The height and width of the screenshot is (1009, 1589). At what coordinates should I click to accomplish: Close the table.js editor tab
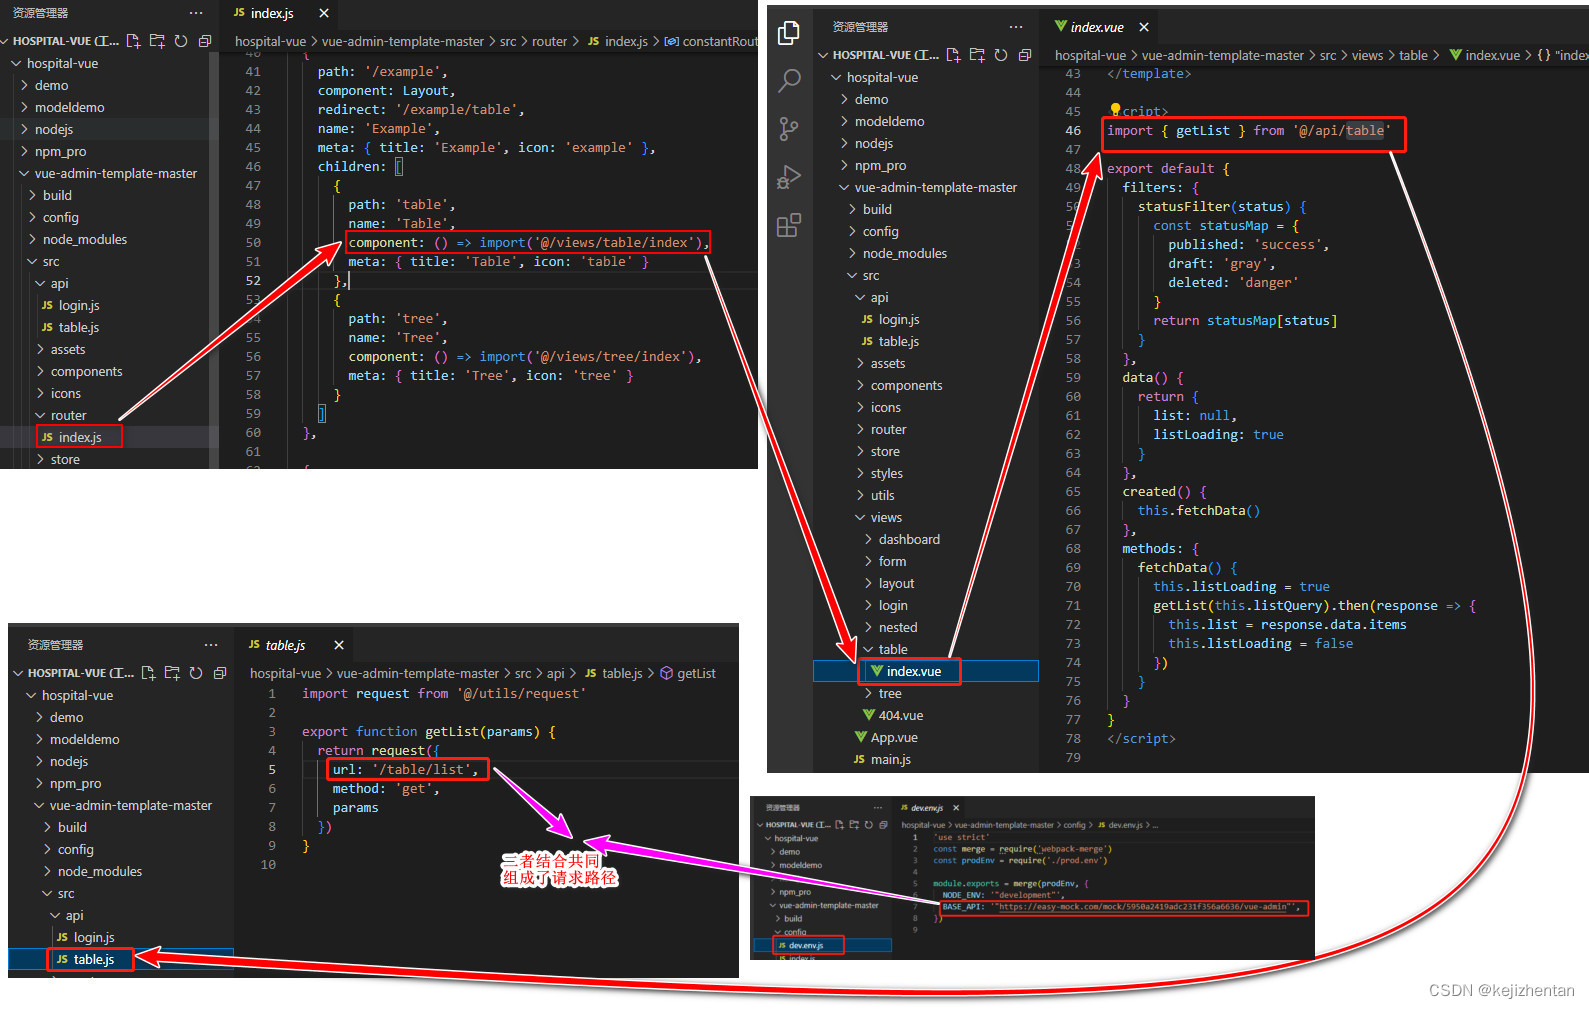(339, 645)
